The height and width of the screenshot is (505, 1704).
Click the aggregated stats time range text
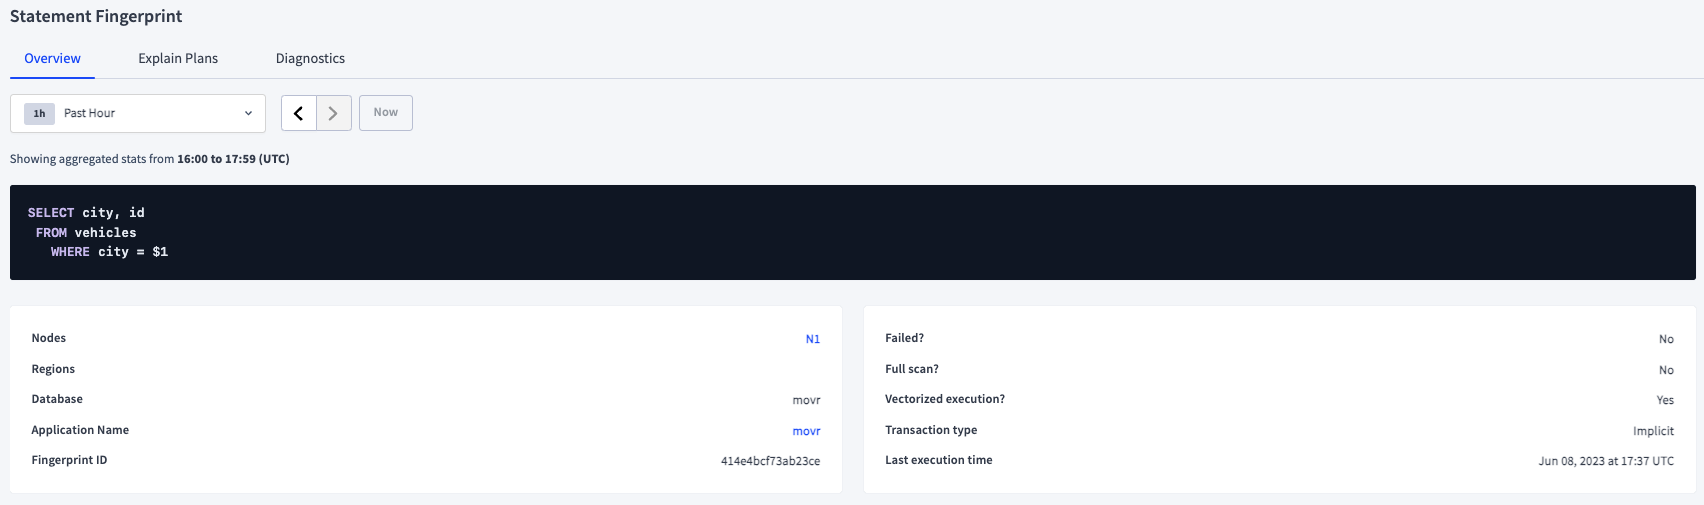pos(149,159)
